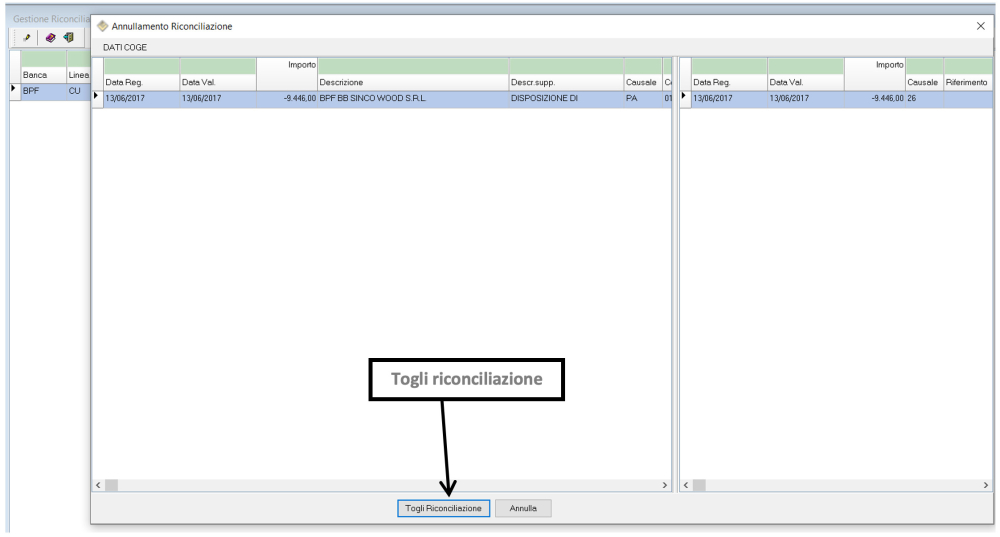Click the purple book icon in toolbar
The height and width of the screenshot is (537, 1000).
coord(50,38)
